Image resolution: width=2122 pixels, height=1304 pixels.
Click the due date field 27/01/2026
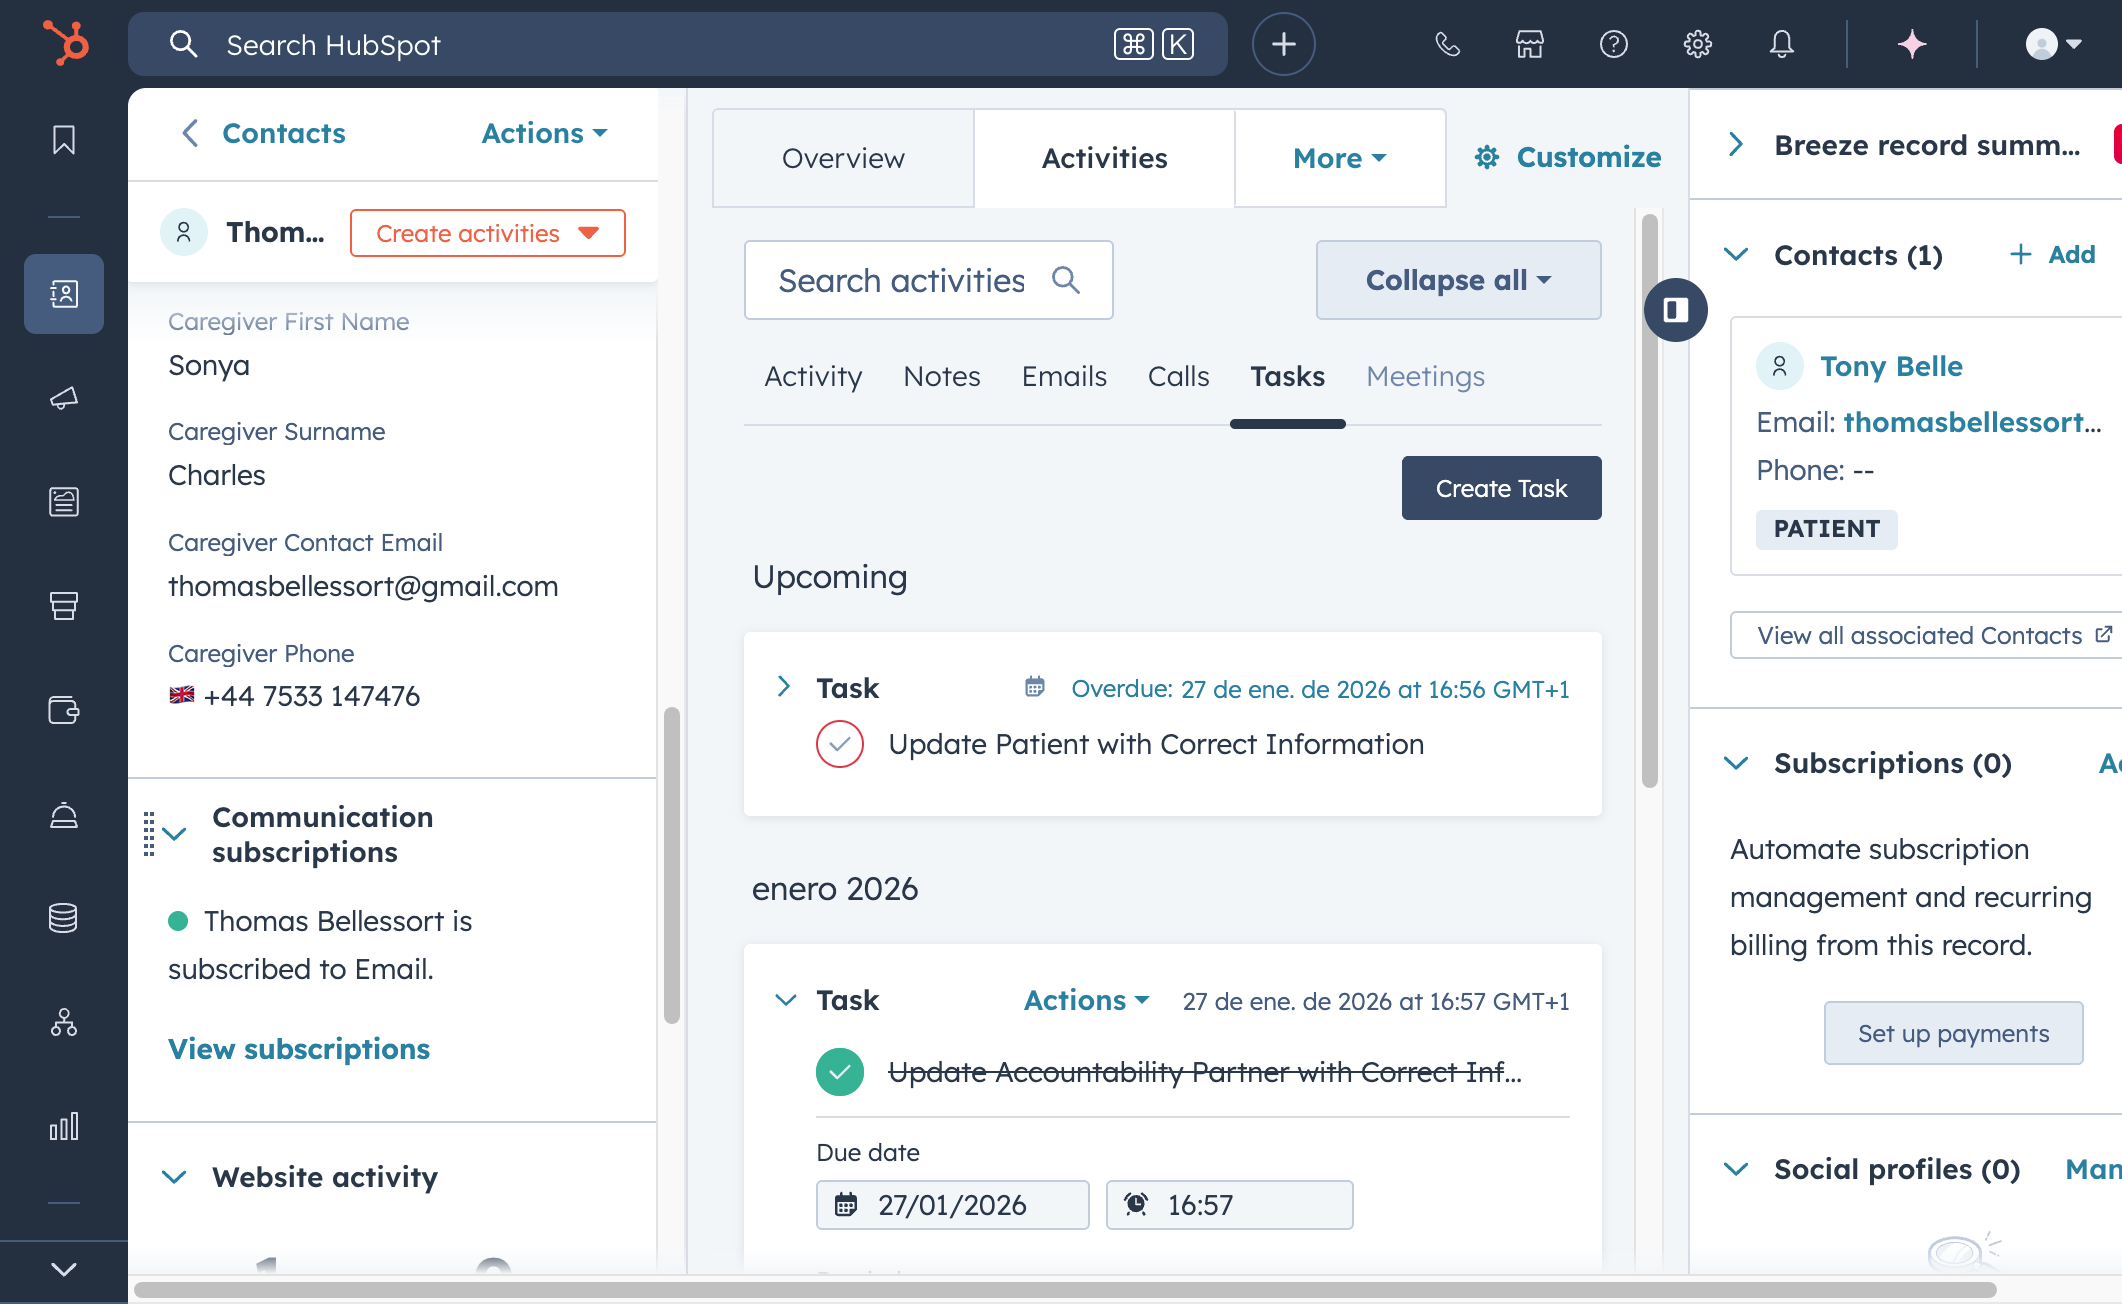[953, 1205]
